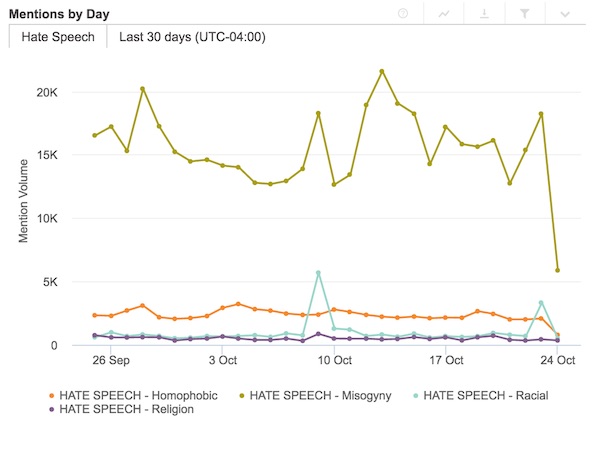The height and width of the screenshot is (468, 600).
Task: Open the help question mark icon
Action: point(402,14)
